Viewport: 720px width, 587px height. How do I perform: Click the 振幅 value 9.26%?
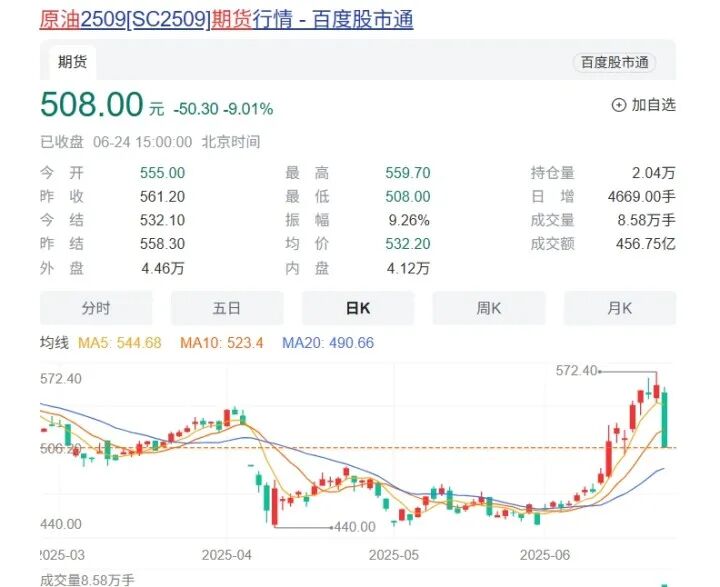click(x=409, y=220)
